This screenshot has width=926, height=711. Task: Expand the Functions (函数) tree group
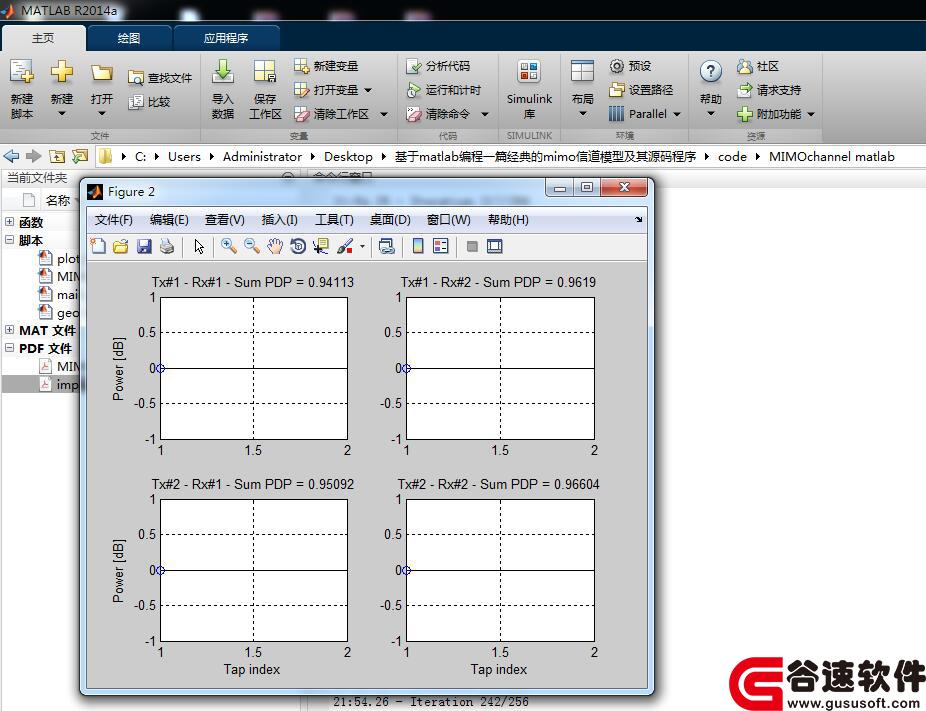pyautogui.click(x=9, y=222)
